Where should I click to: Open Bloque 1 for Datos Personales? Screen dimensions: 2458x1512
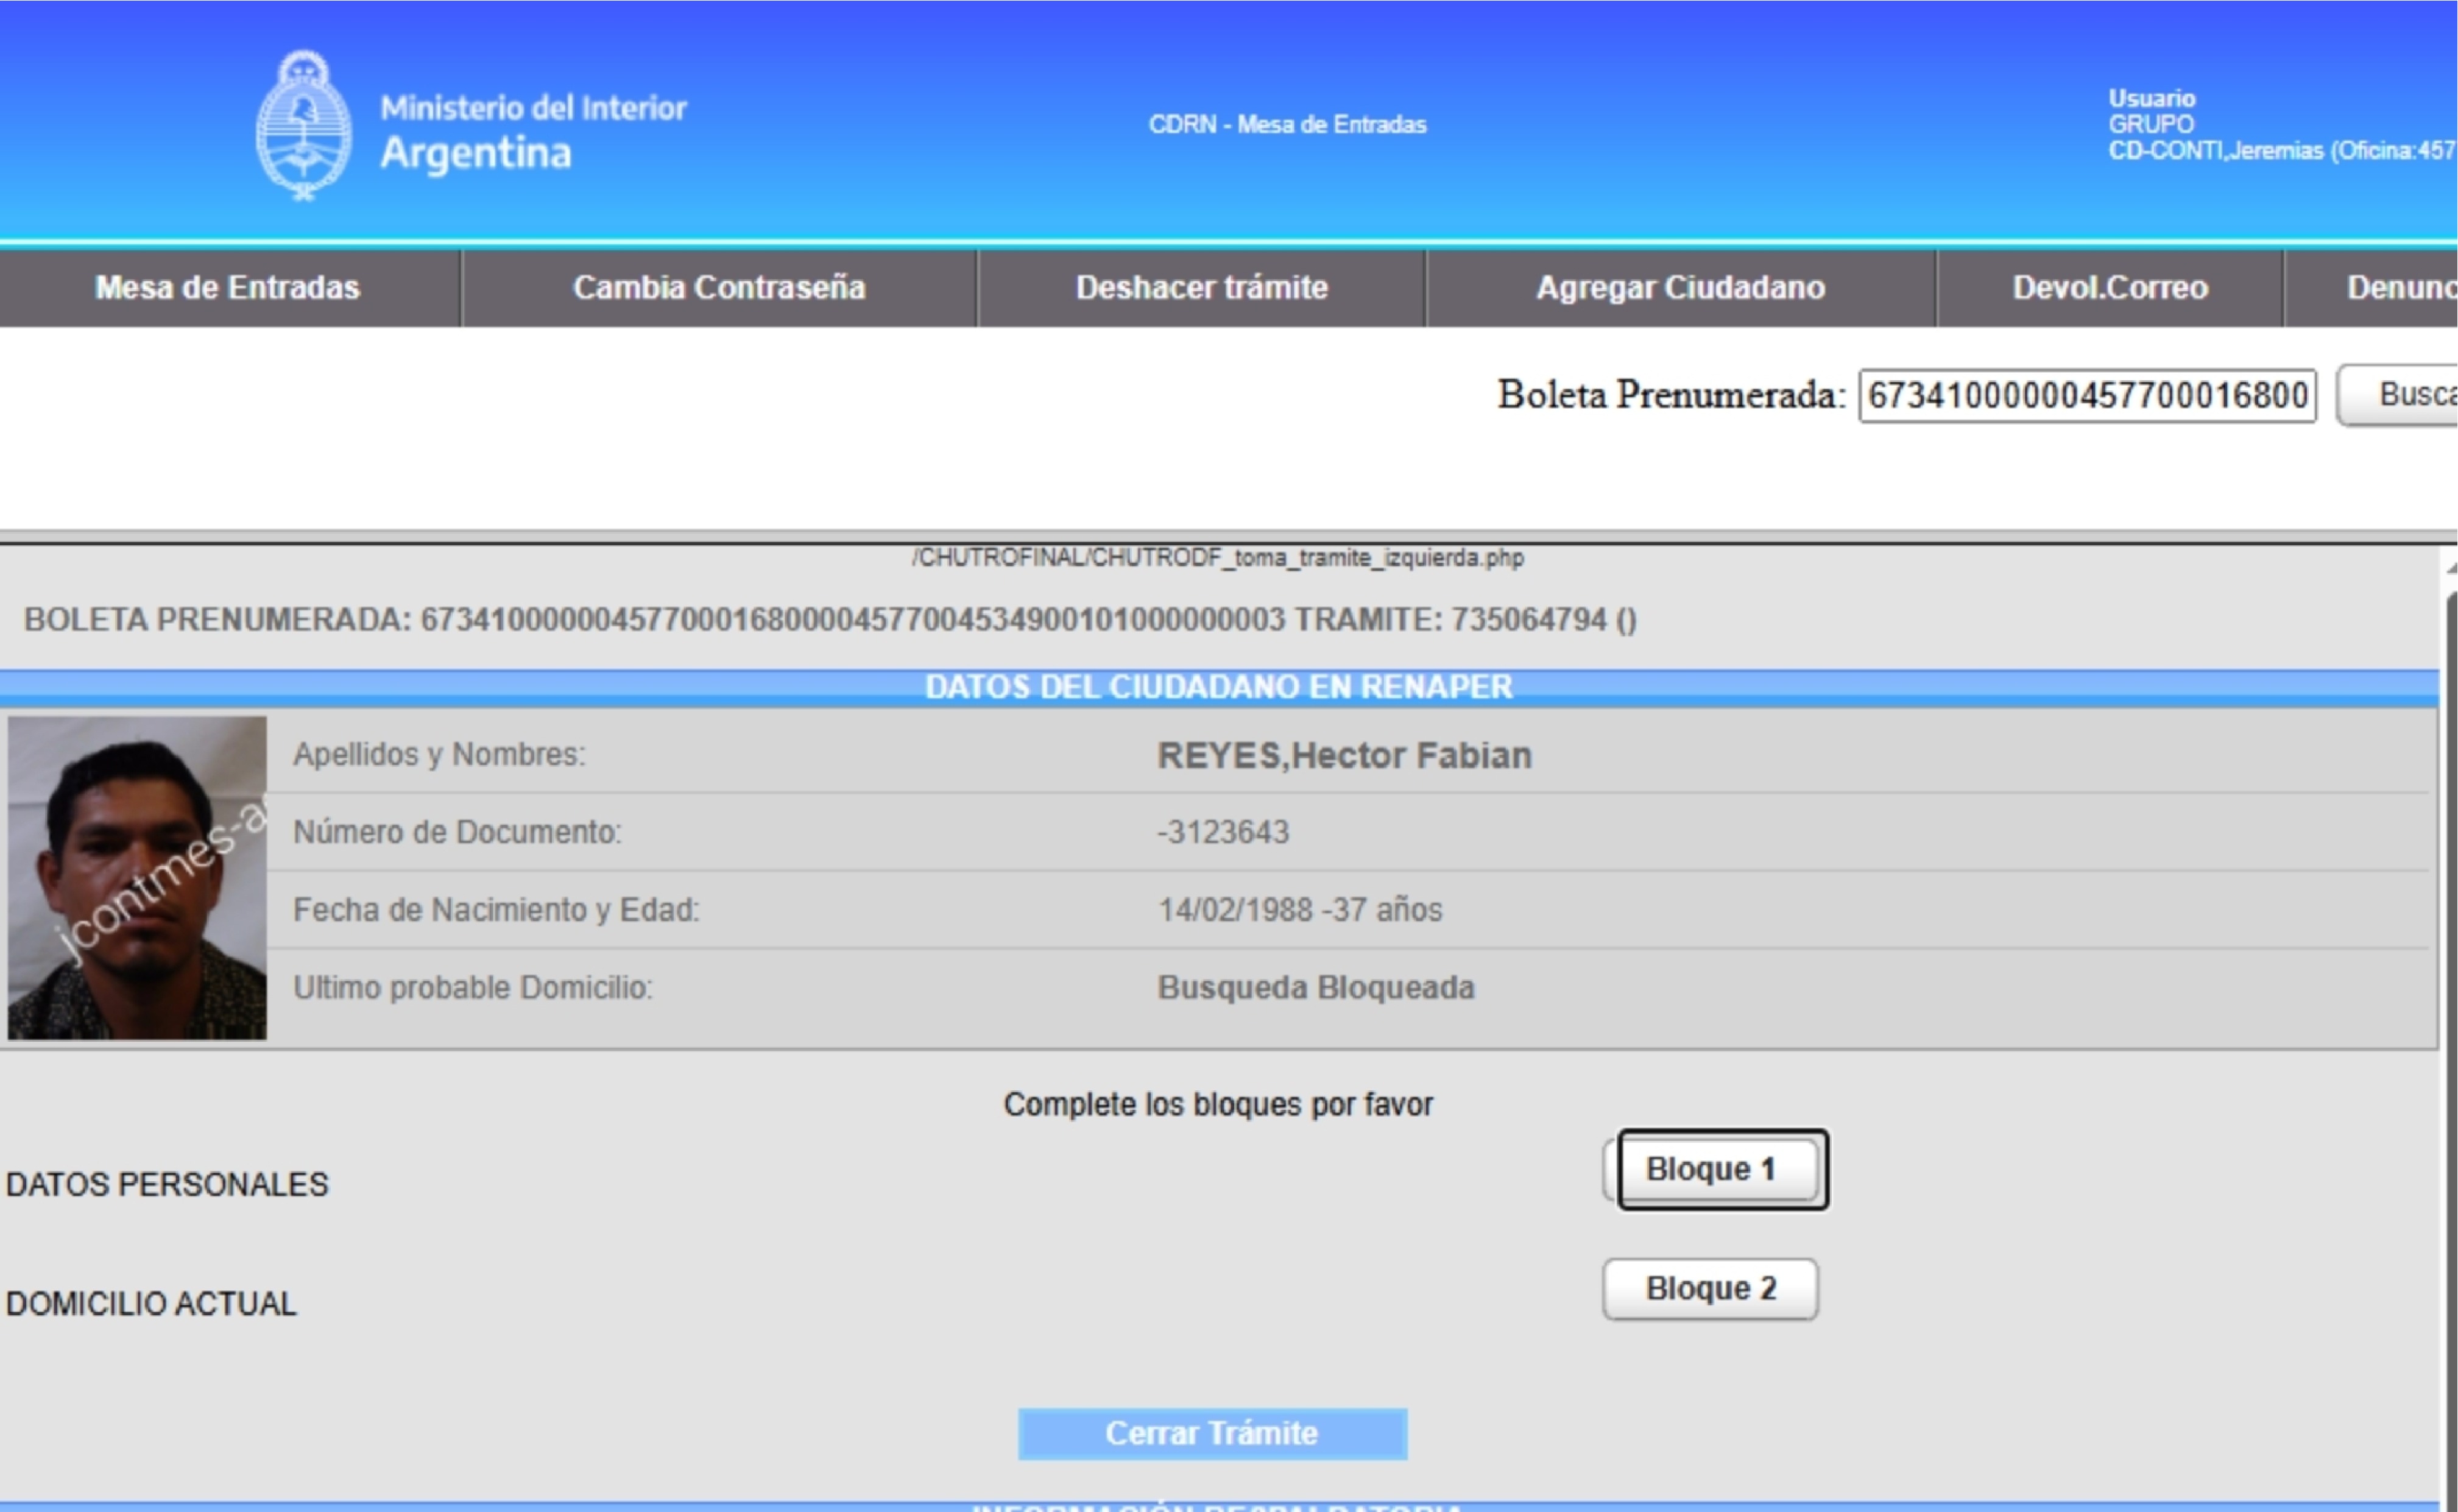pyautogui.click(x=1710, y=1169)
